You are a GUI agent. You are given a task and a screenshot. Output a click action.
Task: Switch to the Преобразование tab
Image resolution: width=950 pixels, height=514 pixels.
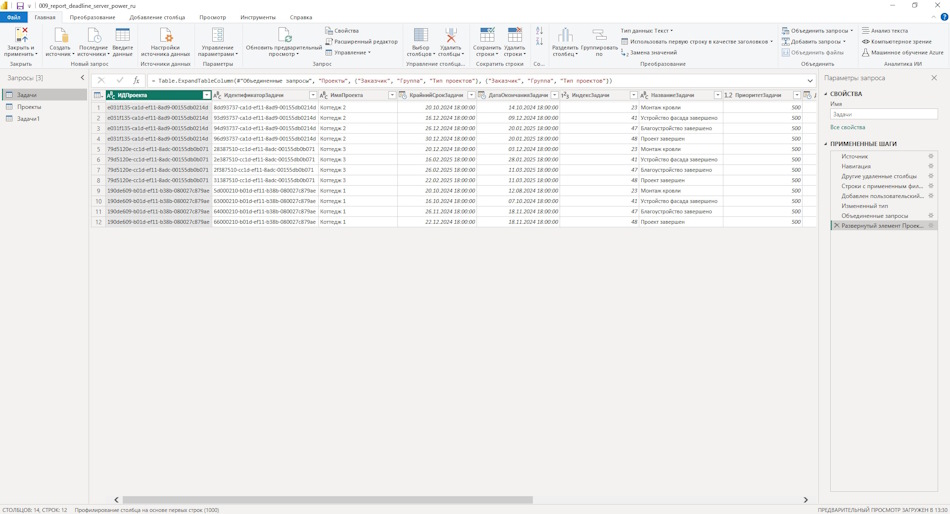(x=92, y=18)
